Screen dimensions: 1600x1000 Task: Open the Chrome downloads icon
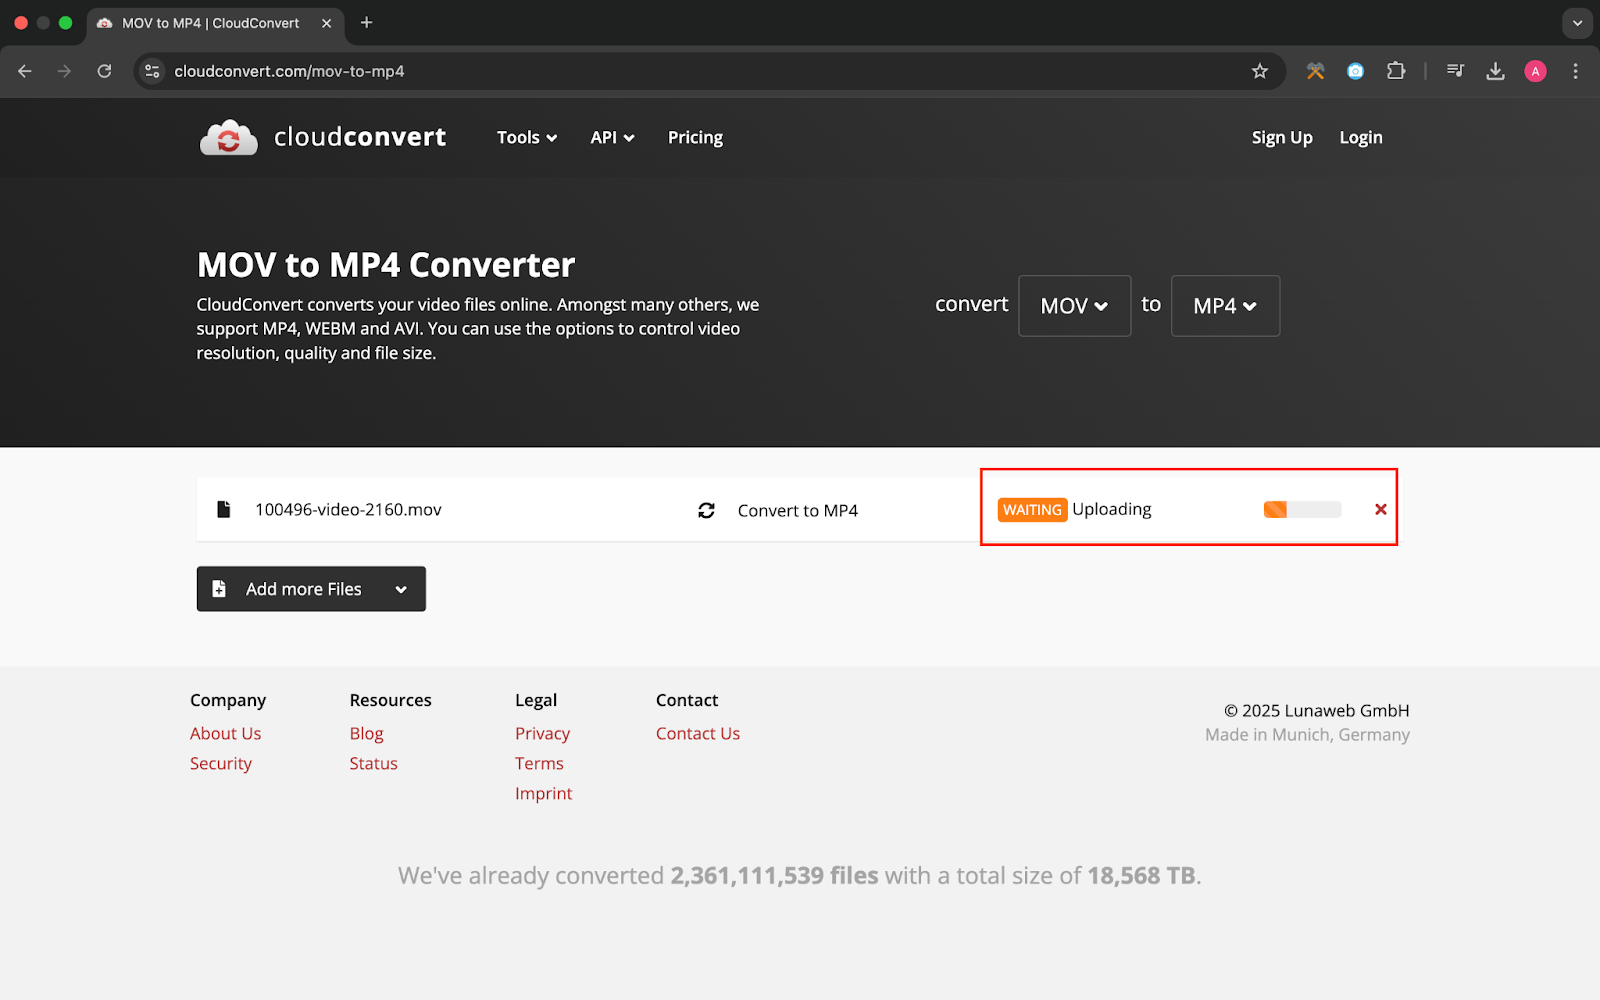tap(1495, 71)
